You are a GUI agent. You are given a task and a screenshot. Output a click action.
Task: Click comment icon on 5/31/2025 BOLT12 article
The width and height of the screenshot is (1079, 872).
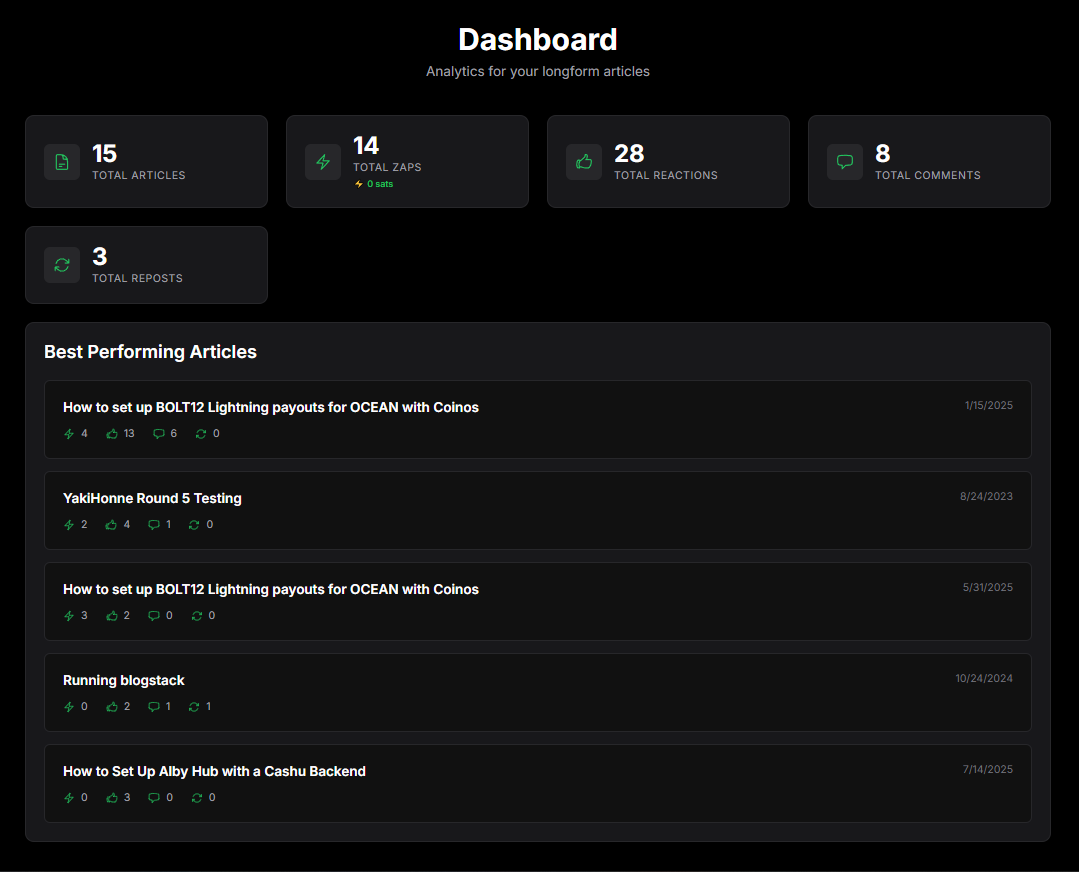coord(153,615)
